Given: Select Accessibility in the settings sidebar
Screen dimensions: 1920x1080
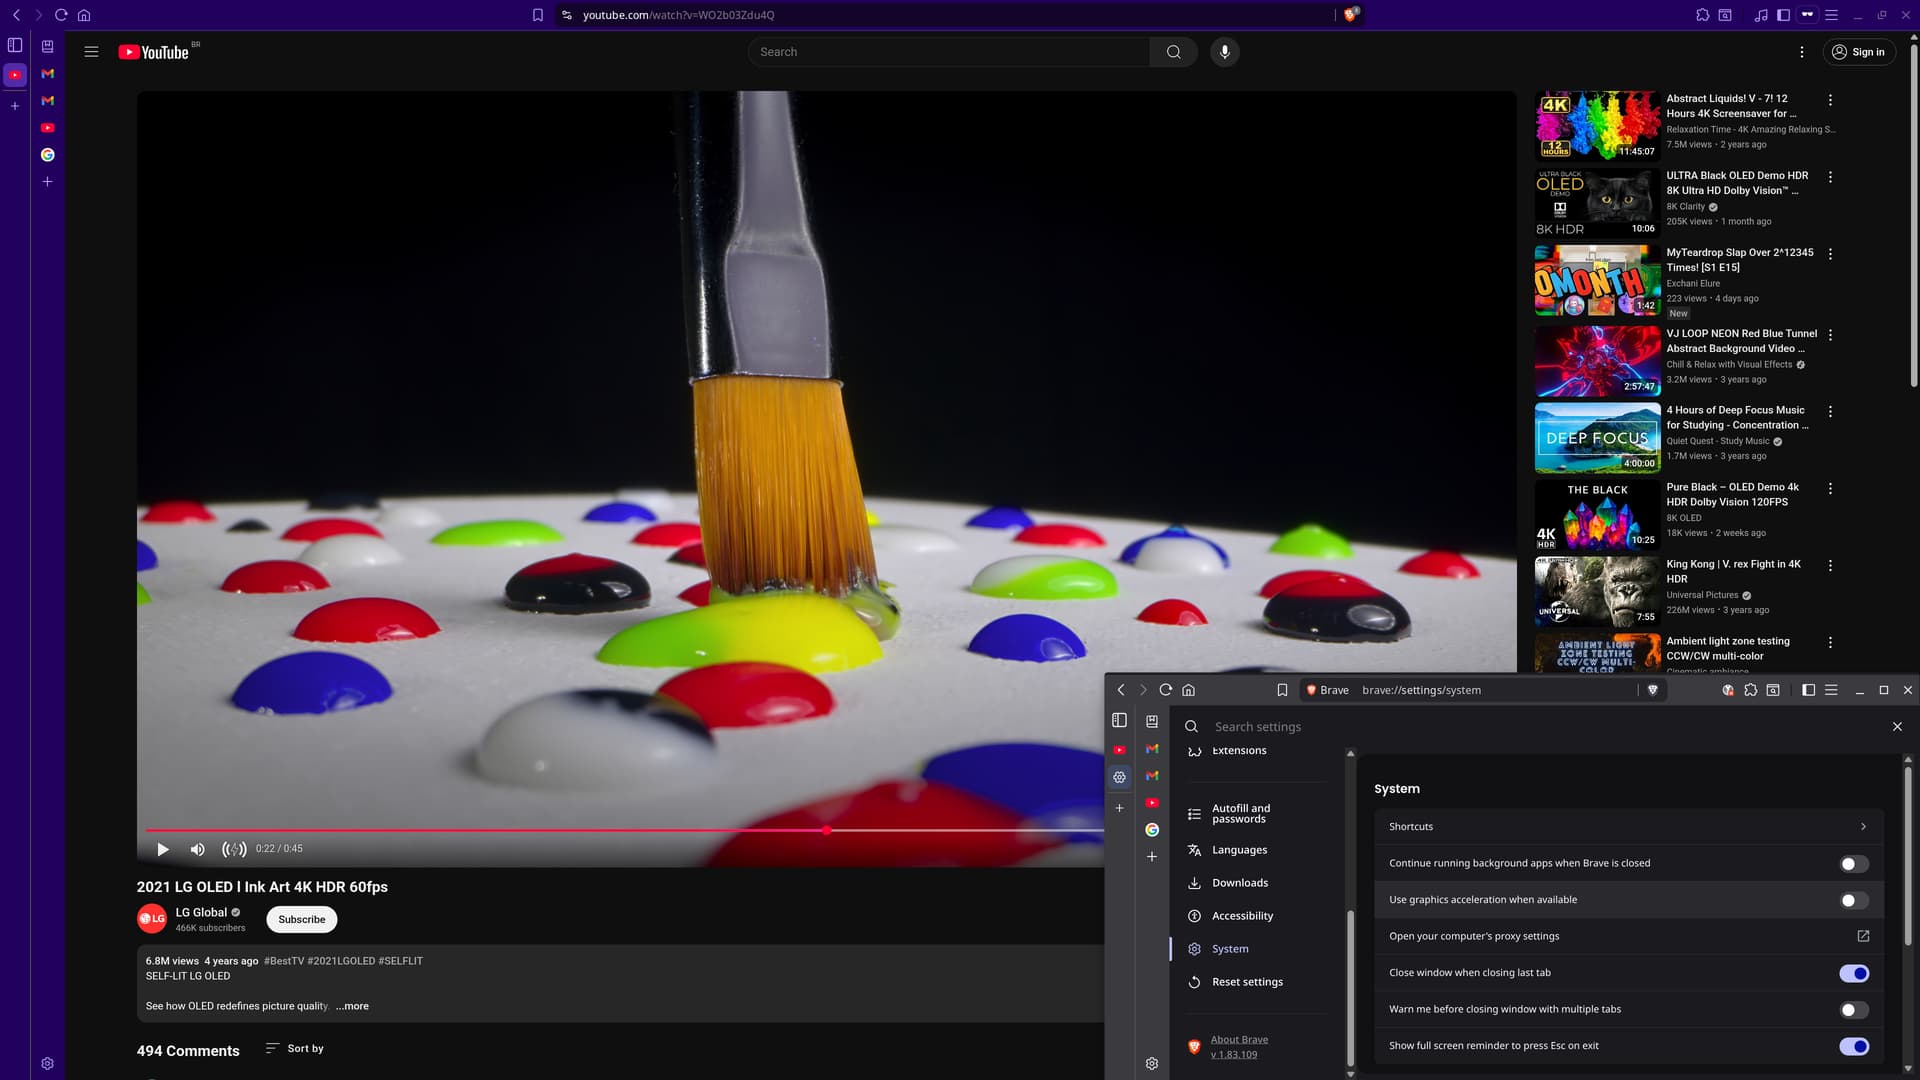Looking at the screenshot, I should pyautogui.click(x=1242, y=916).
